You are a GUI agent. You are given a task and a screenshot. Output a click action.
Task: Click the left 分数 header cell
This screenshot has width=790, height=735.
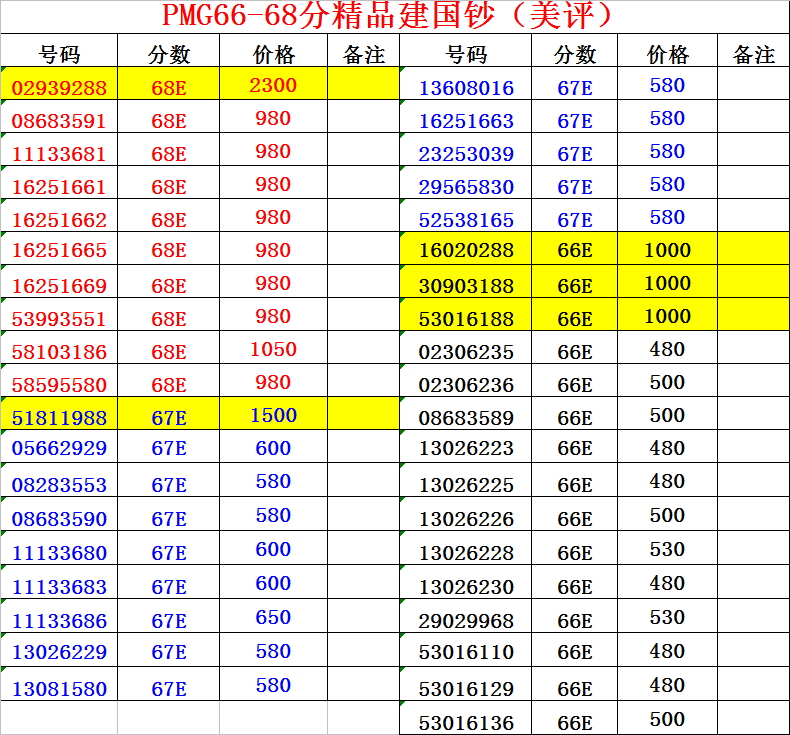click(169, 55)
